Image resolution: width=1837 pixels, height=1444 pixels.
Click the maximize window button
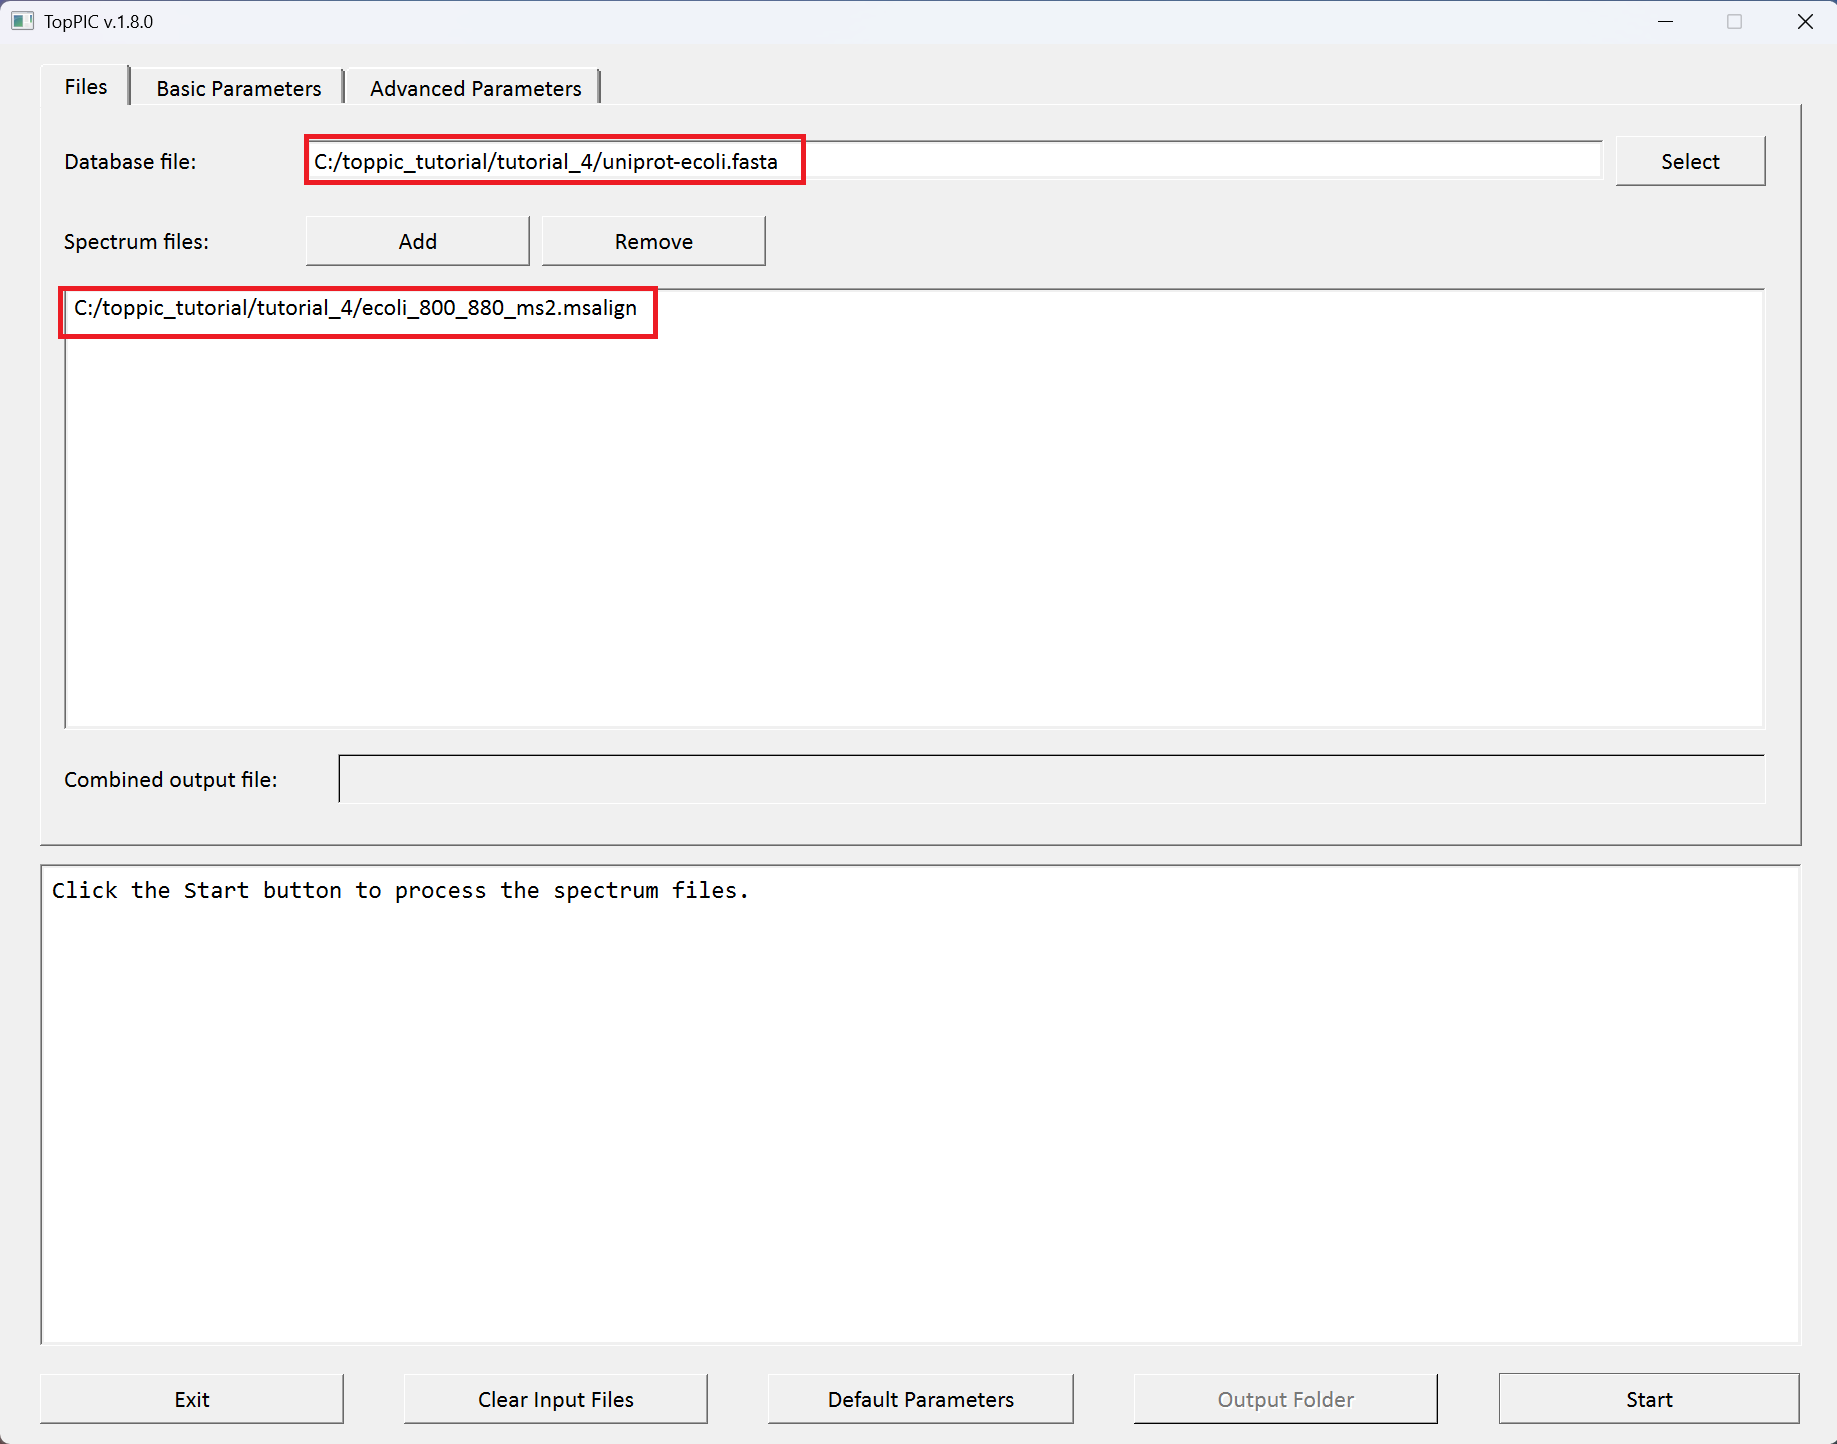click(x=1734, y=21)
